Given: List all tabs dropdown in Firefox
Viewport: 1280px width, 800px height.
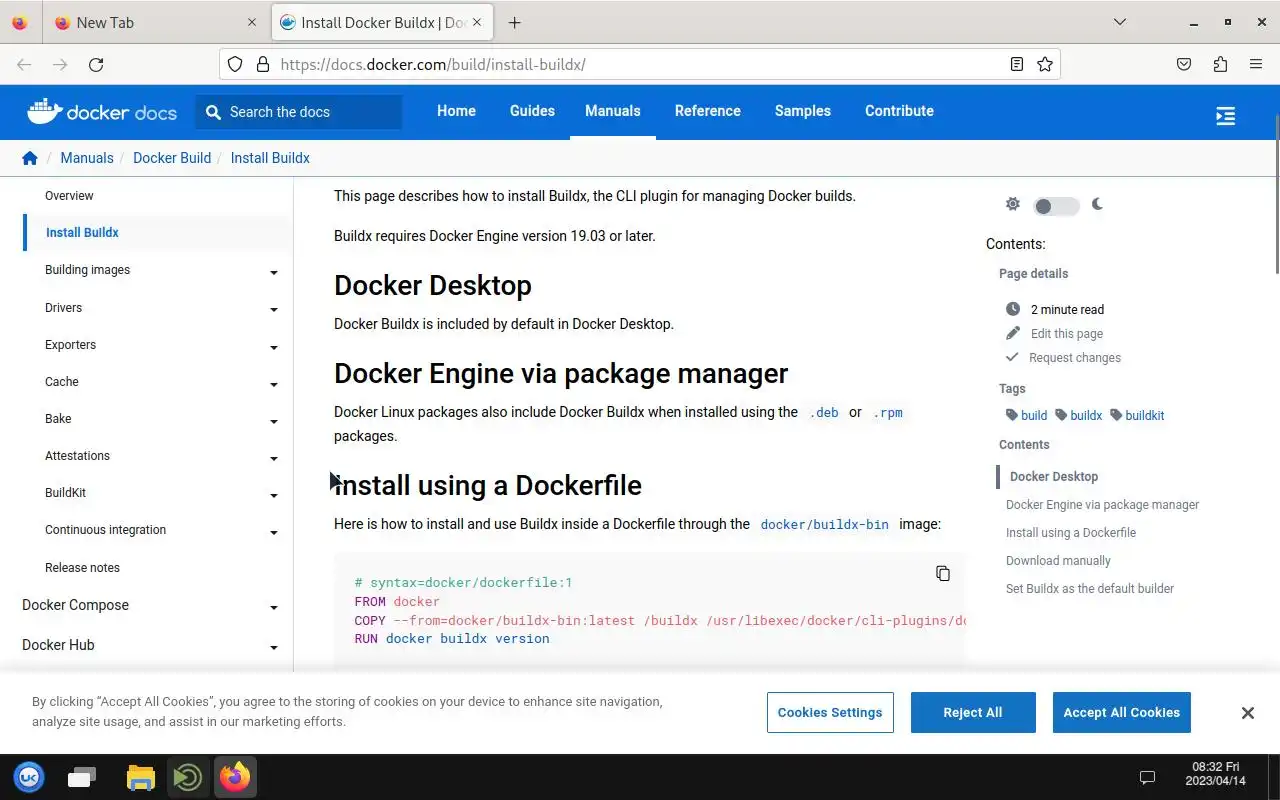Looking at the screenshot, I should click(x=1120, y=22).
